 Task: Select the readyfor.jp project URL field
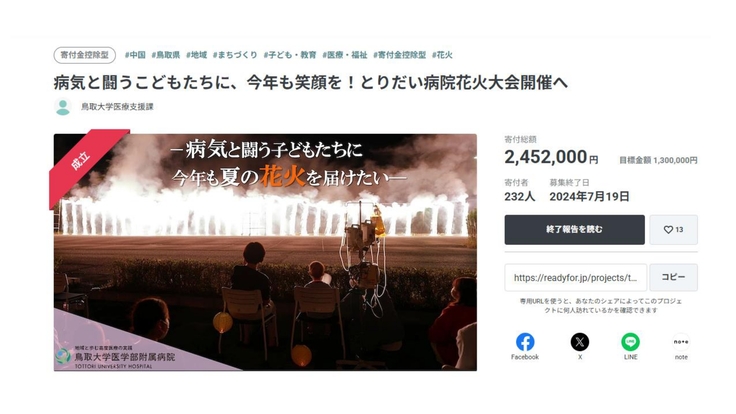pyautogui.click(x=575, y=277)
